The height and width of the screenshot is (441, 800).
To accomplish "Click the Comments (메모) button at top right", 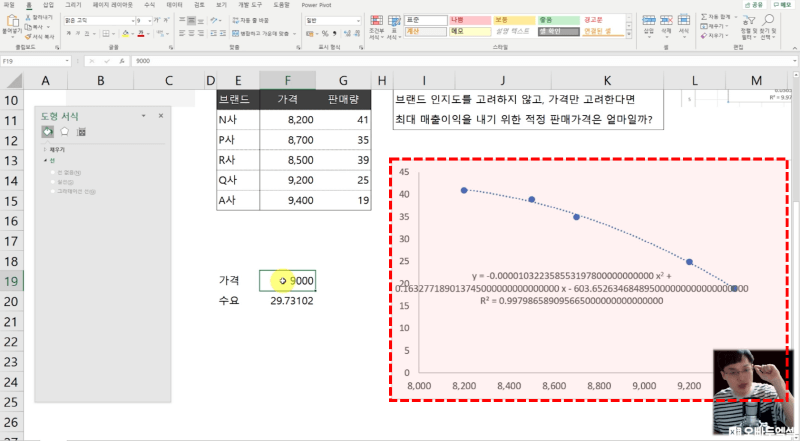I will pyautogui.click(x=782, y=5).
